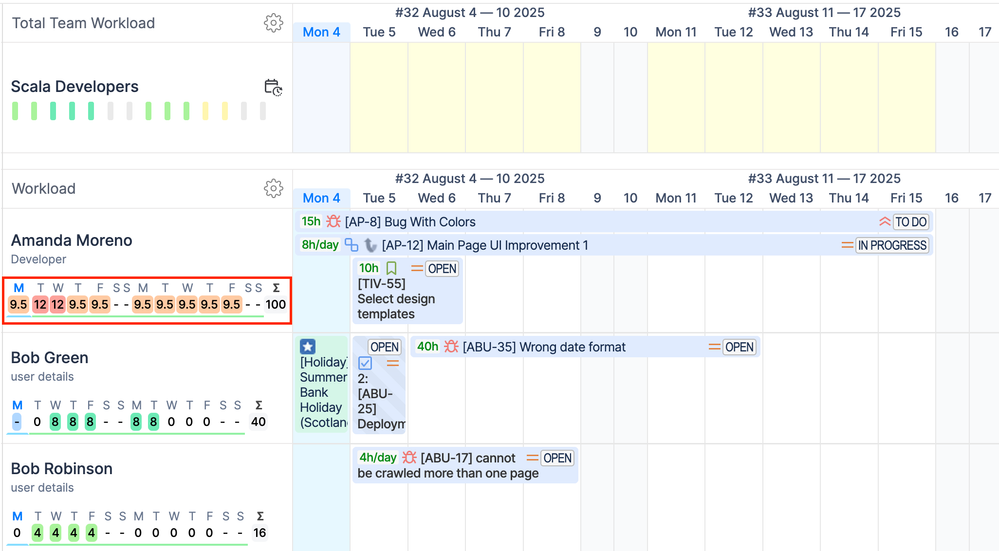This screenshot has height=551, width=999.
Task: Click the medium priority icon on ABU-35
Action: (x=715, y=347)
